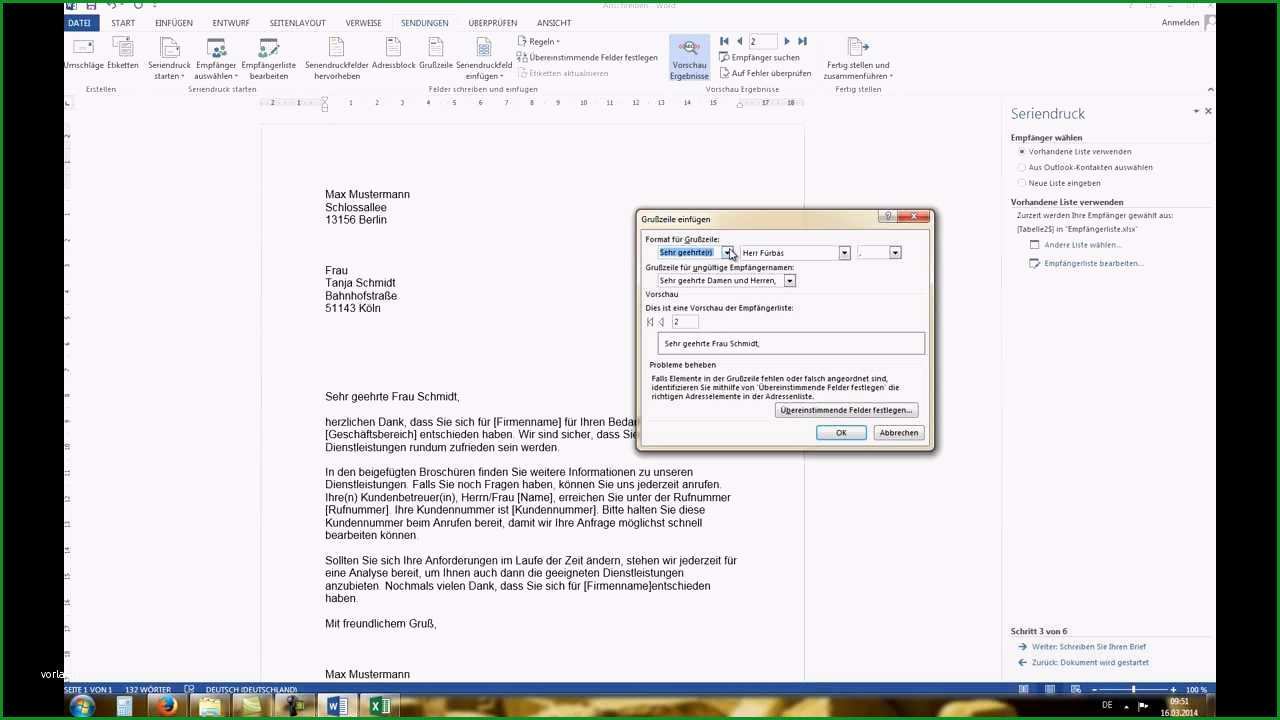Switch to the START tab

[123, 23]
